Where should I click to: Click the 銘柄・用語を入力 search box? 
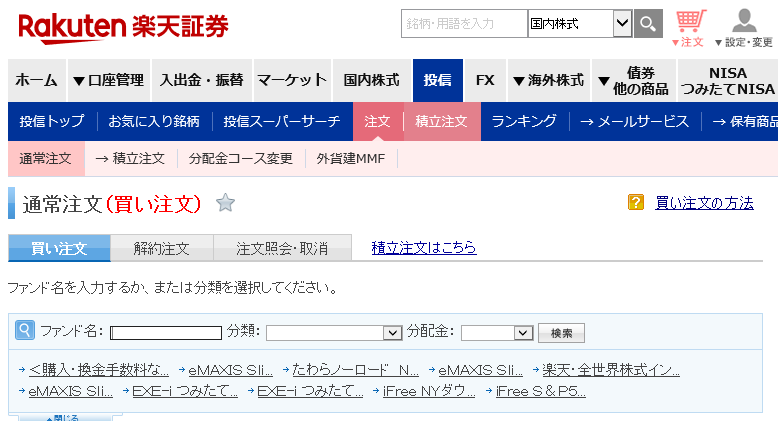464,23
